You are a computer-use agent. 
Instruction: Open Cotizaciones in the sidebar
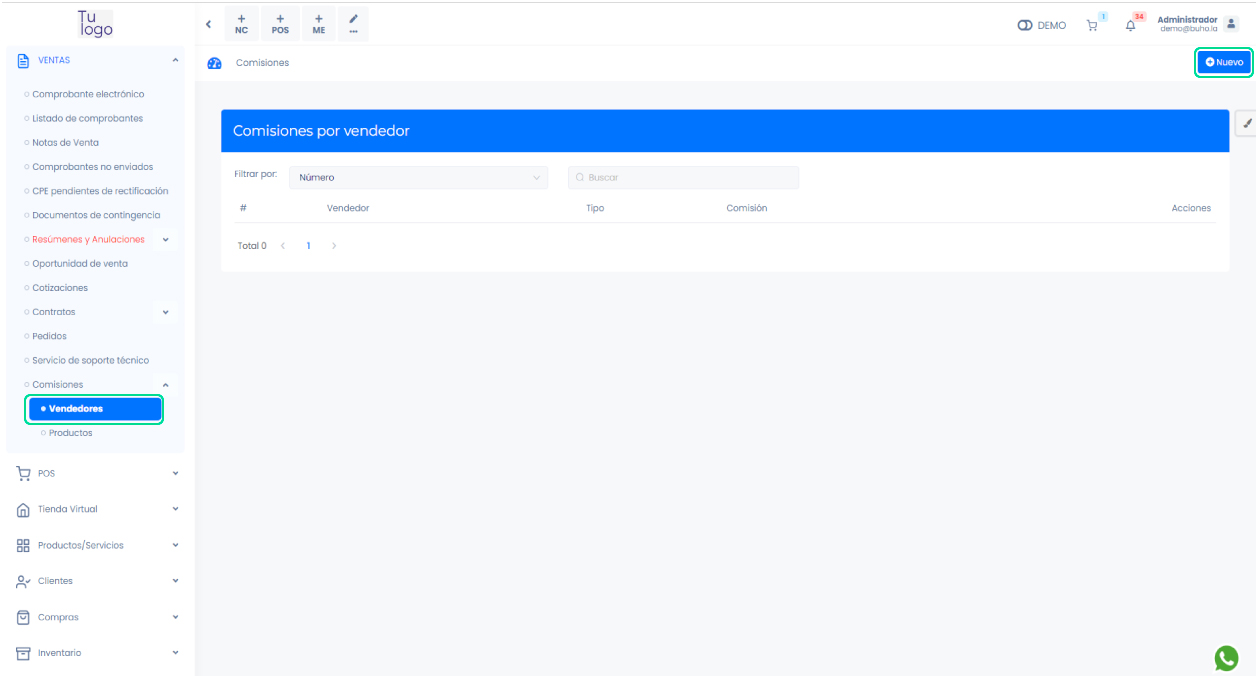[x=60, y=288]
